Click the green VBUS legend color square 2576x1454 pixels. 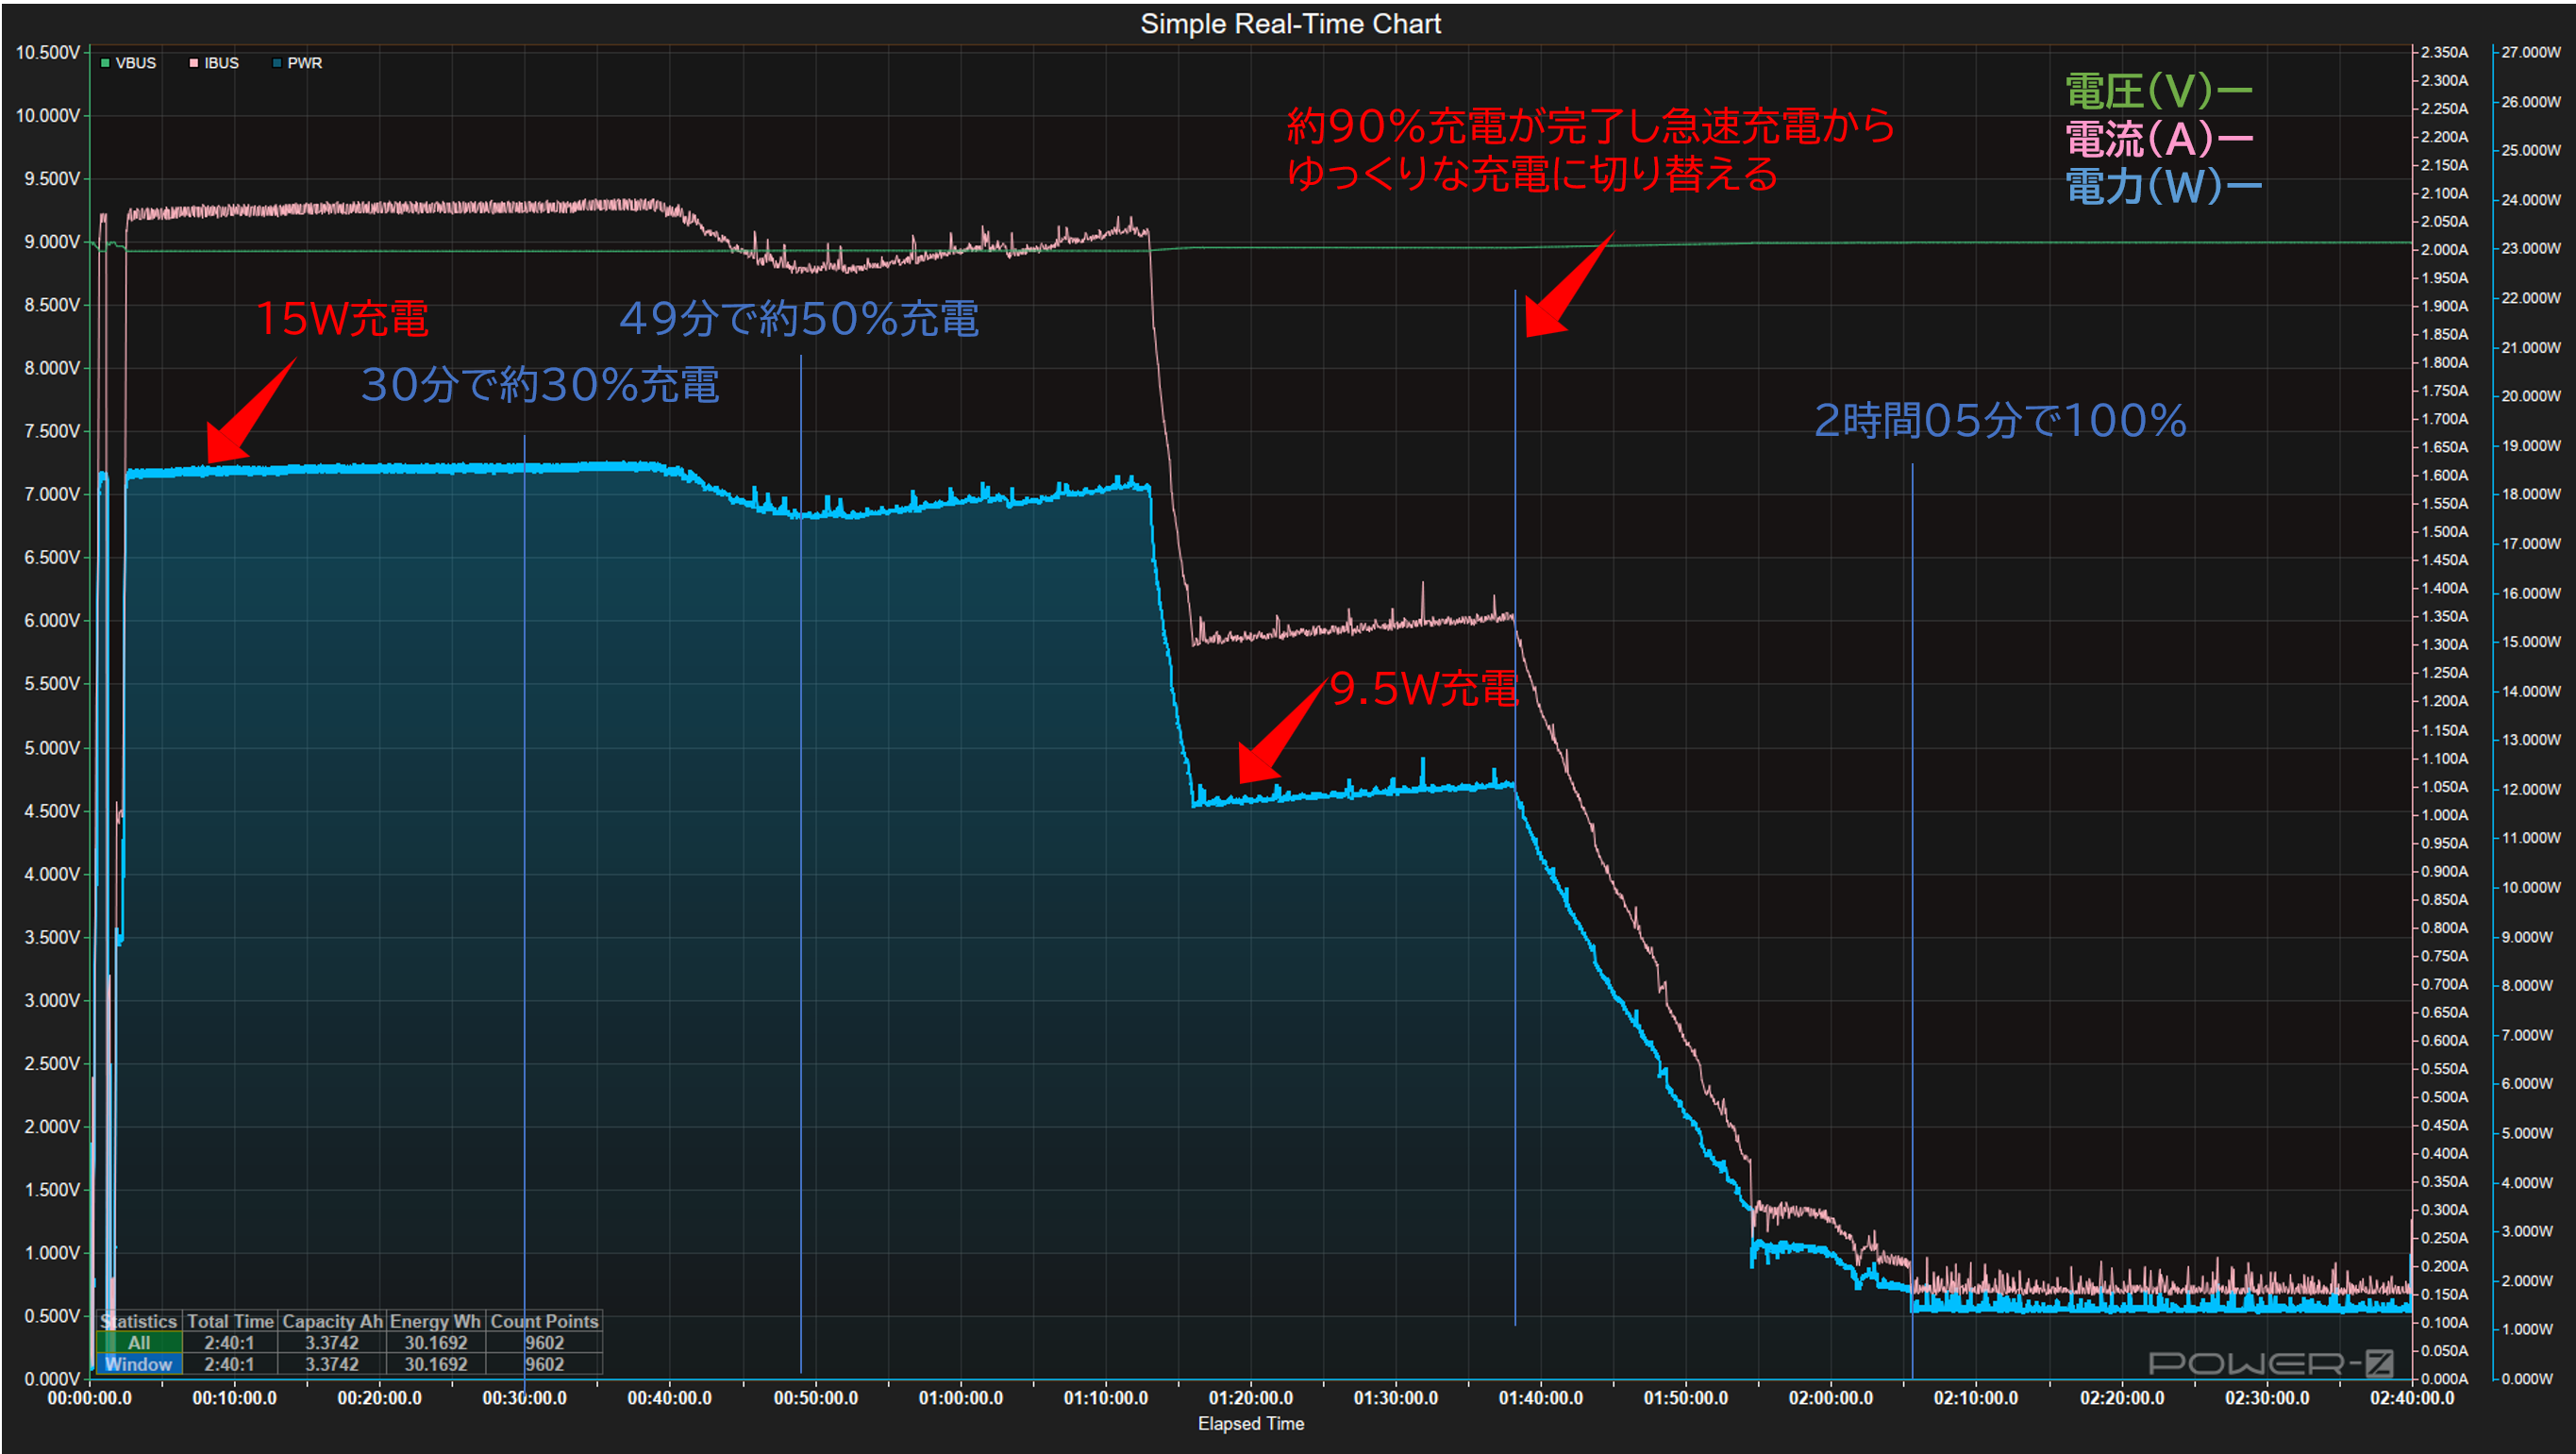click(x=105, y=63)
